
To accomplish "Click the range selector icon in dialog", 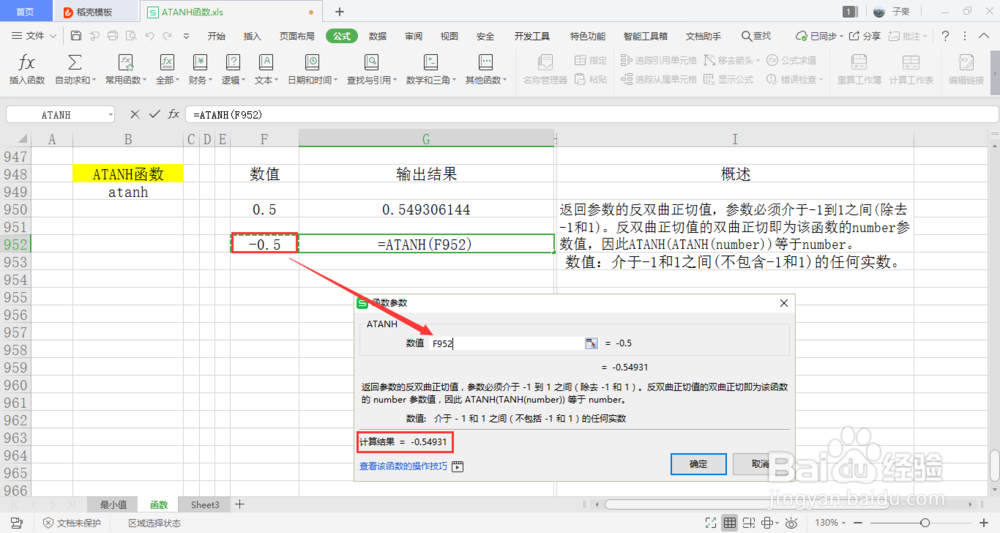I will coord(591,343).
